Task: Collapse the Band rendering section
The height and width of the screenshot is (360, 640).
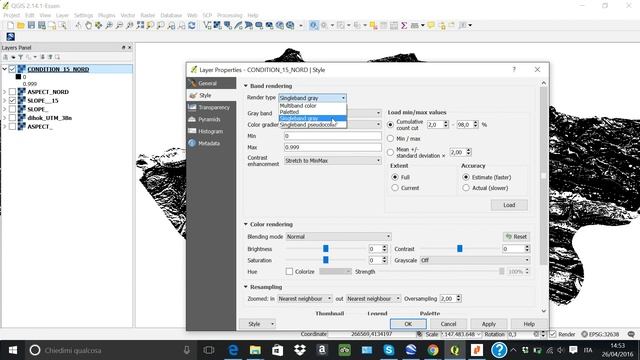Action: [246, 86]
